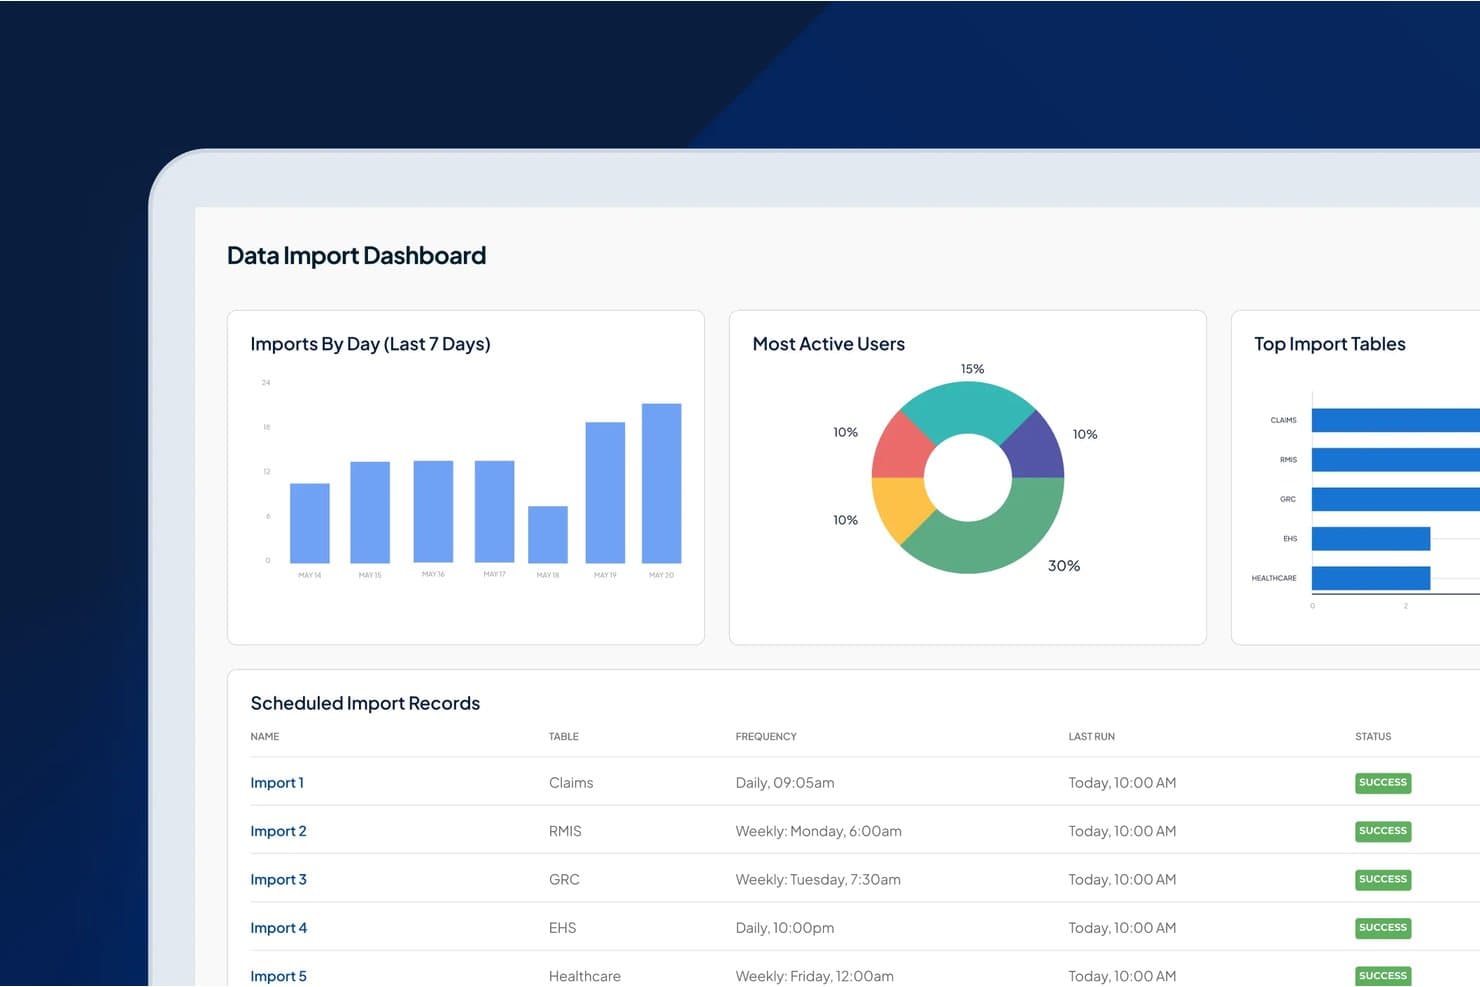Click the GRC table cell for Import 3
Image resolution: width=1480 pixels, height=987 pixels.
[564, 880]
